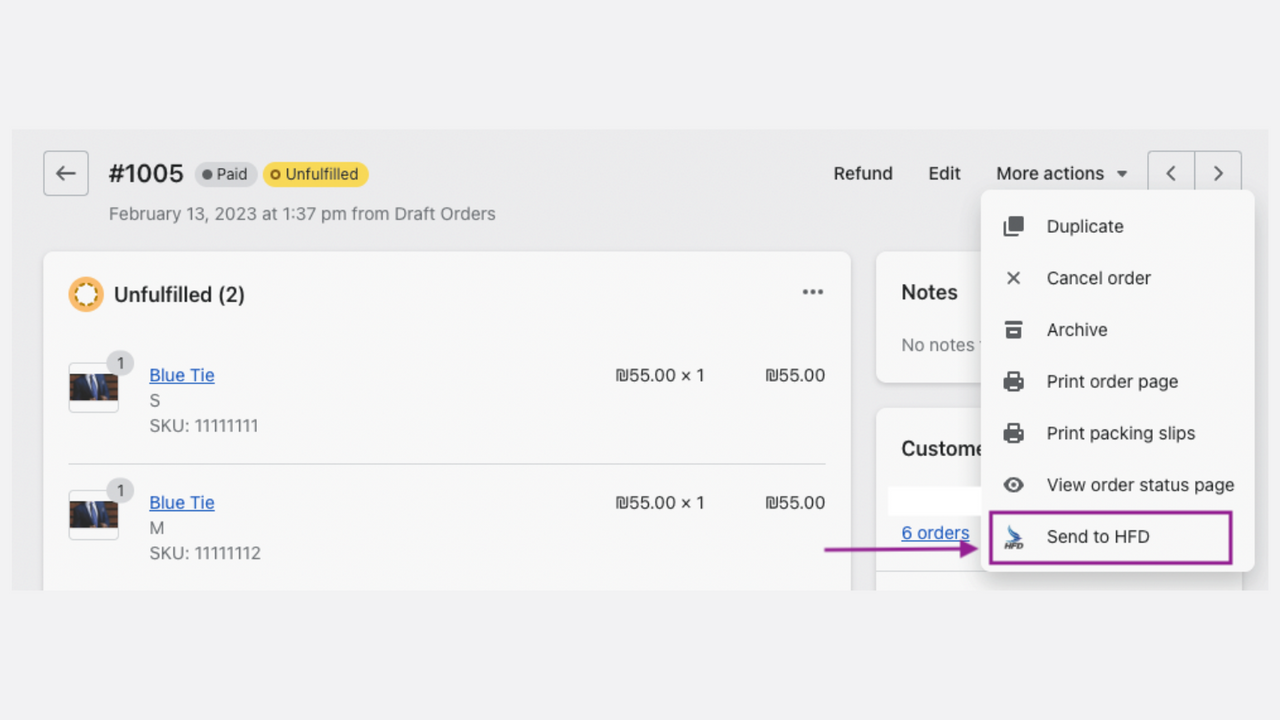Click the orange Unfulfilled status badge icon
This screenshot has width=1280, height=720.
pos(86,294)
